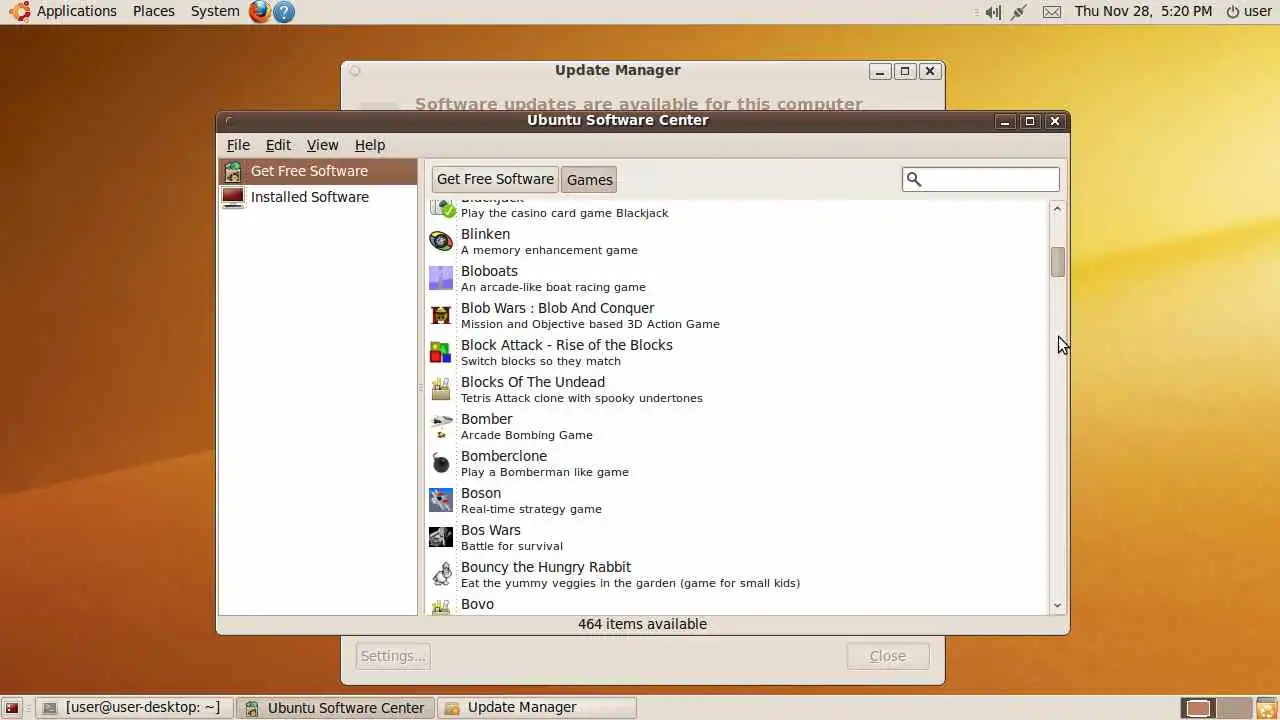Select Update Manager in the taskbar
1280x720 pixels.
[x=537, y=708]
